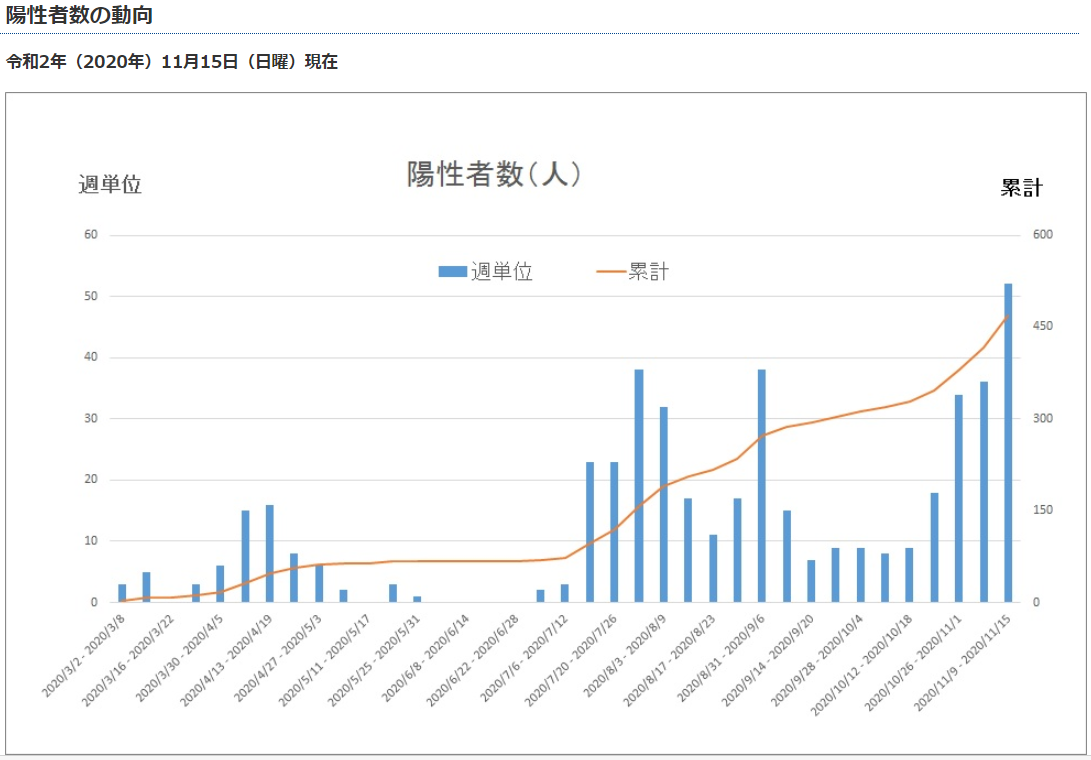
Task: Click the legend text 累計 beside the orange line
Action: point(648,271)
